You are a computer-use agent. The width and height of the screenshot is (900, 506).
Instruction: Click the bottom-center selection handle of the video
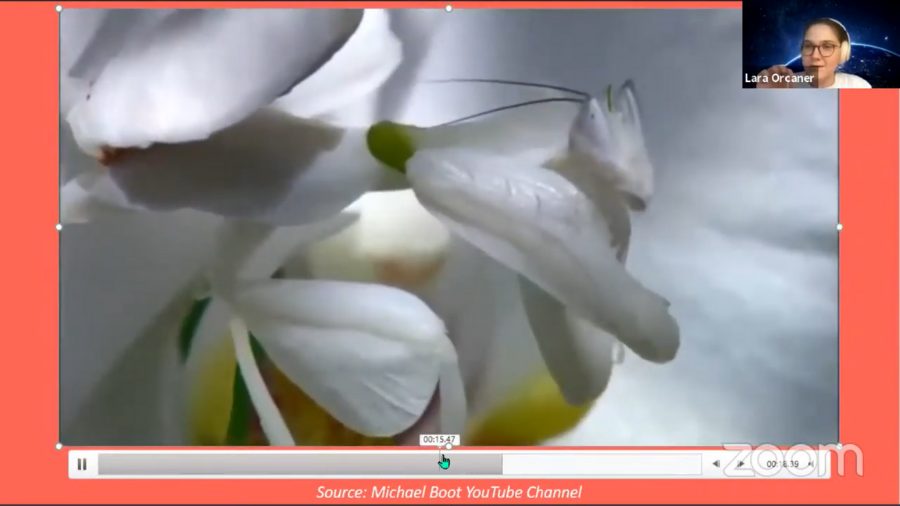[449, 446]
